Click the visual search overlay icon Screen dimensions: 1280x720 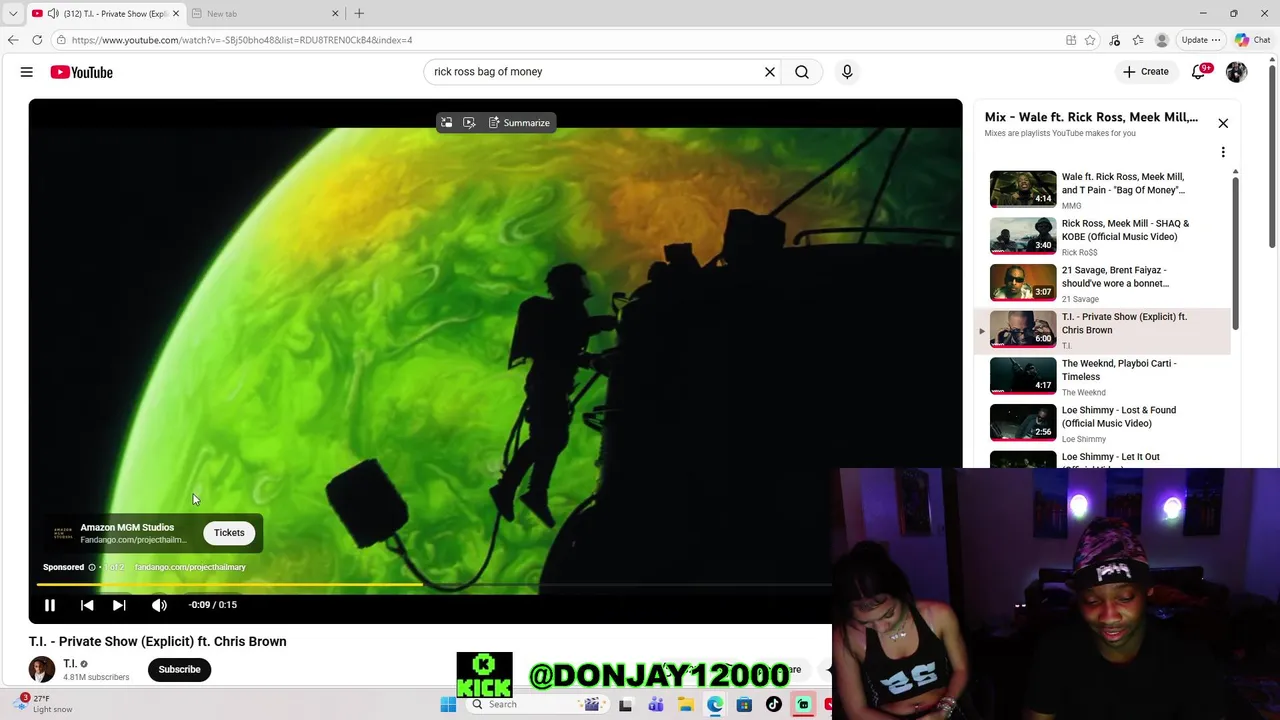tap(469, 123)
